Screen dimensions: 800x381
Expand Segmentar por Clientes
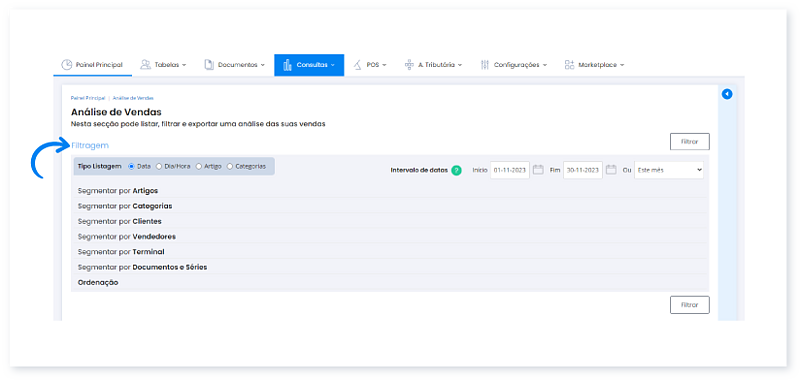390,221
